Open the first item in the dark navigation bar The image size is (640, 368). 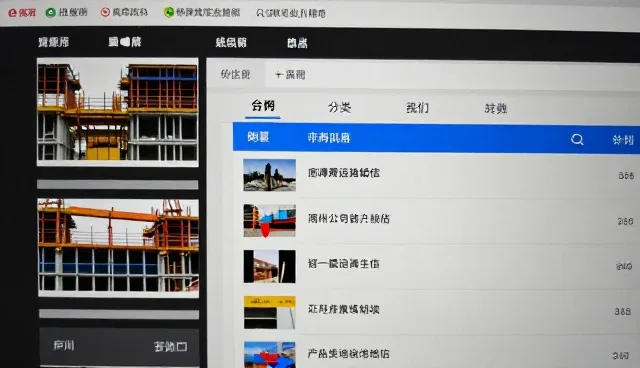(x=53, y=42)
